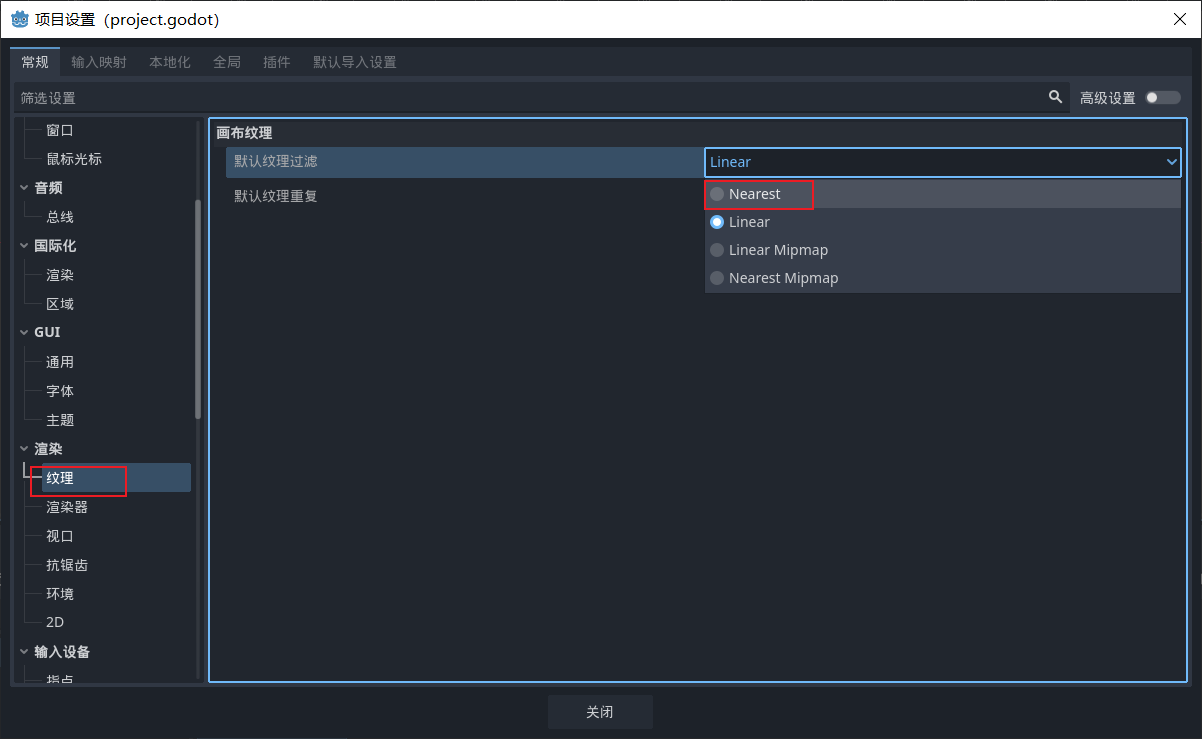Select 抗锯齿 in the settings tree
1202x739 pixels.
point(67,565)
